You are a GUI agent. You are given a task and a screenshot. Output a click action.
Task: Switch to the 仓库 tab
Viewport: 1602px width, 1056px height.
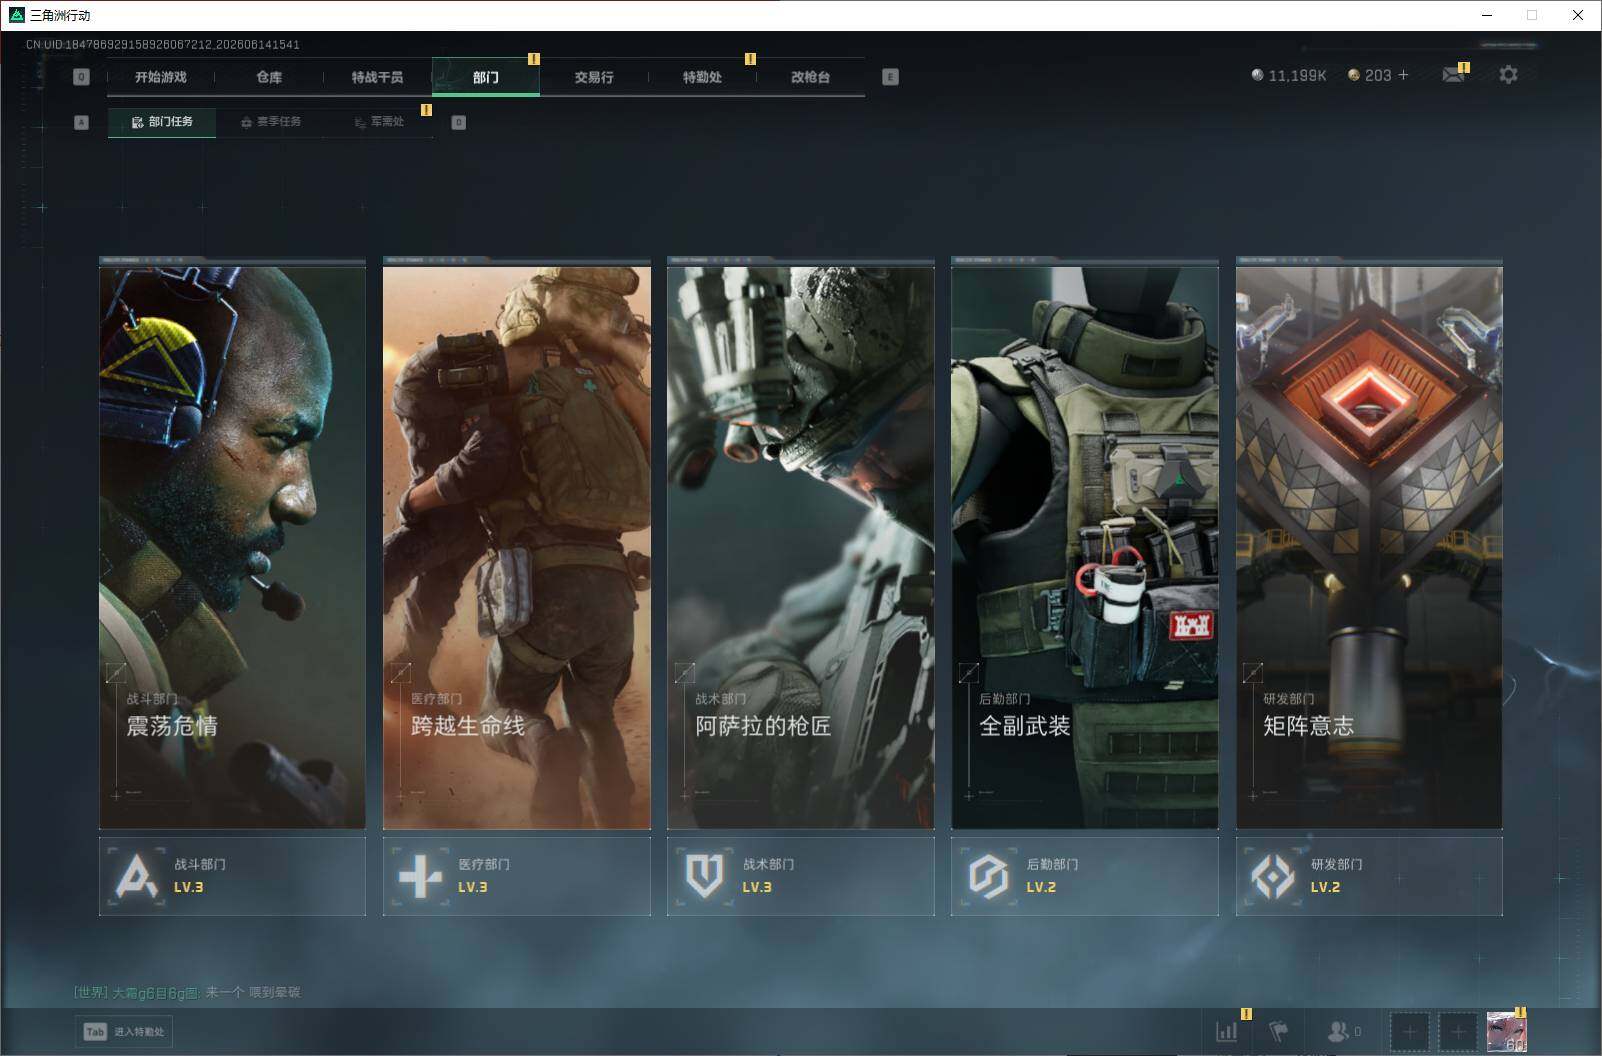pos(269,77)
